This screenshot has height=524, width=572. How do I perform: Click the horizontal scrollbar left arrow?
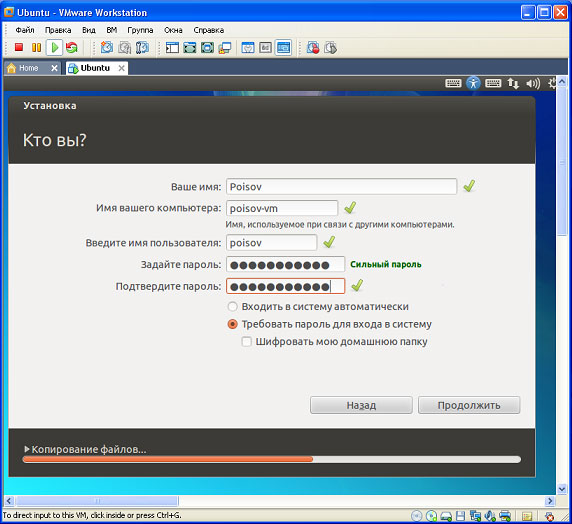click(9, 501)
